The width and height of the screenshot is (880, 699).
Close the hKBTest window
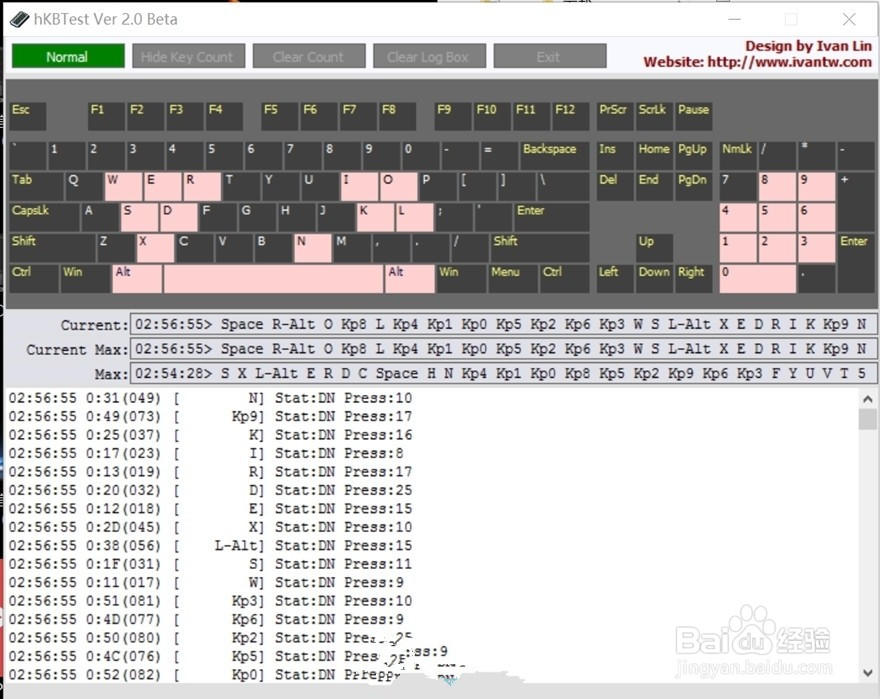(849, 20)
